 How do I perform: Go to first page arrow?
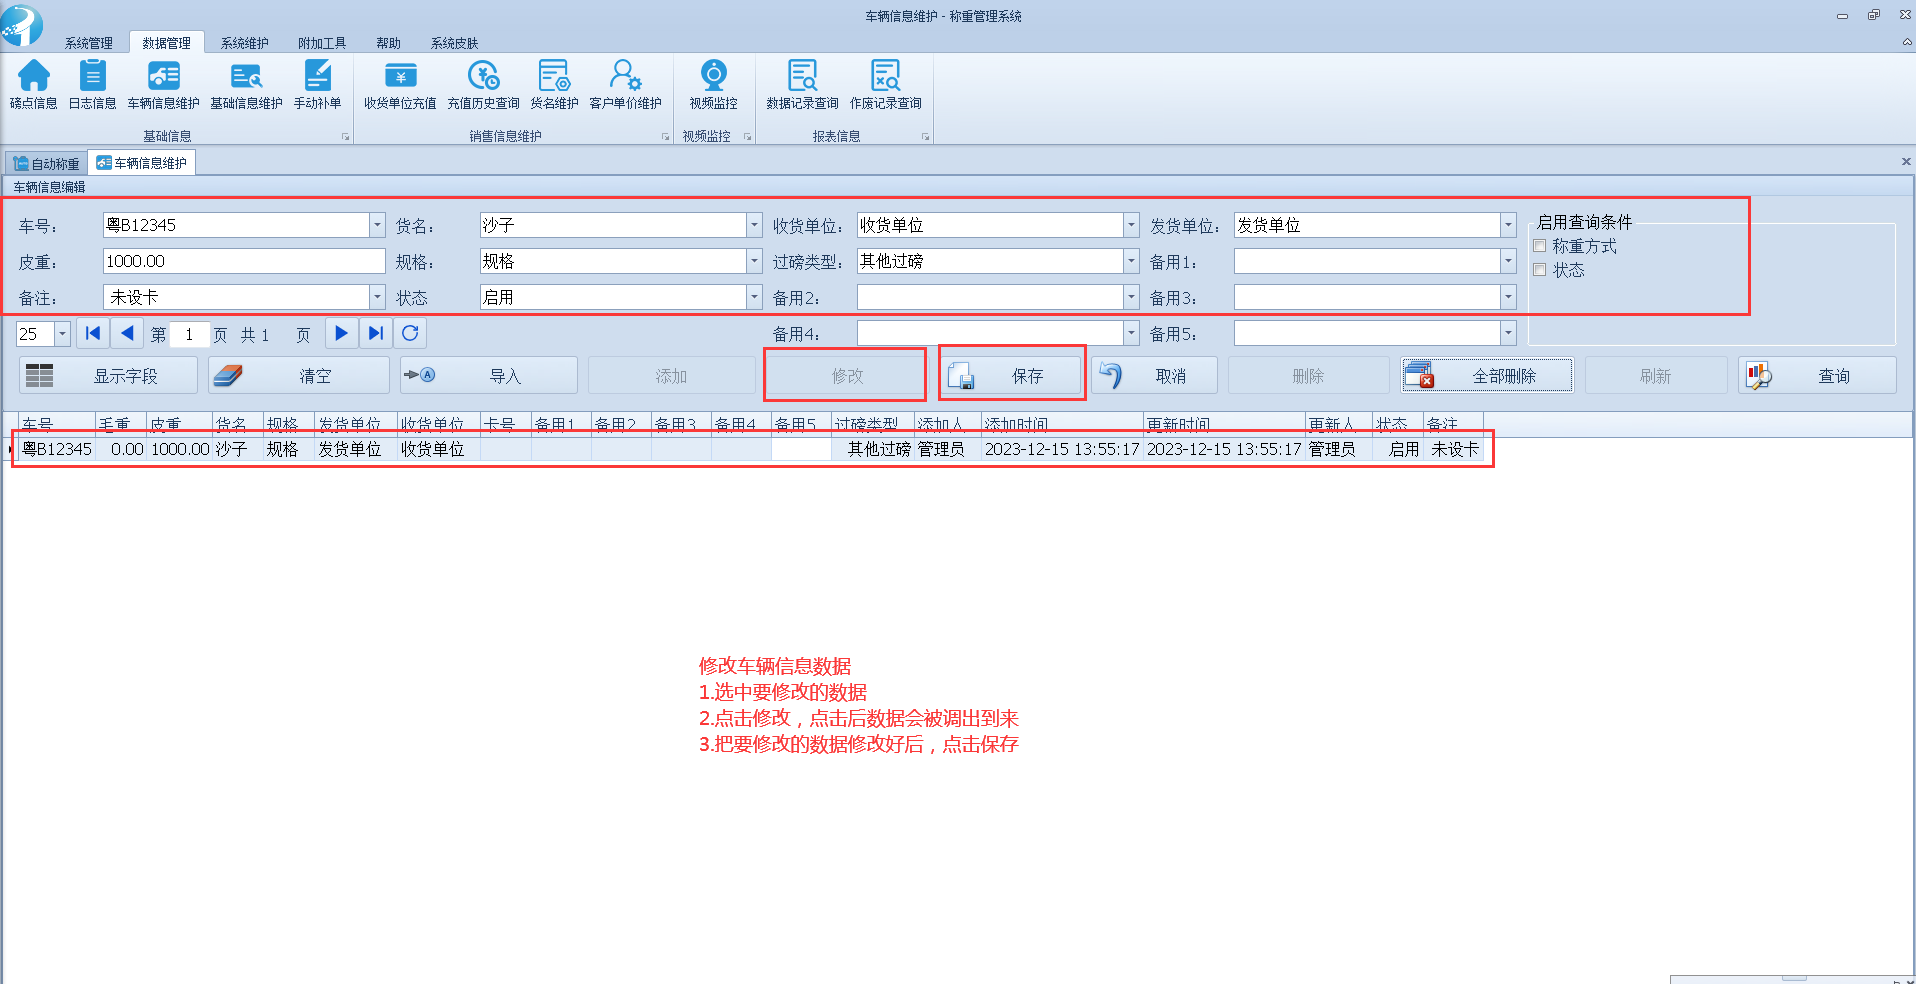[x=93, y=333]
